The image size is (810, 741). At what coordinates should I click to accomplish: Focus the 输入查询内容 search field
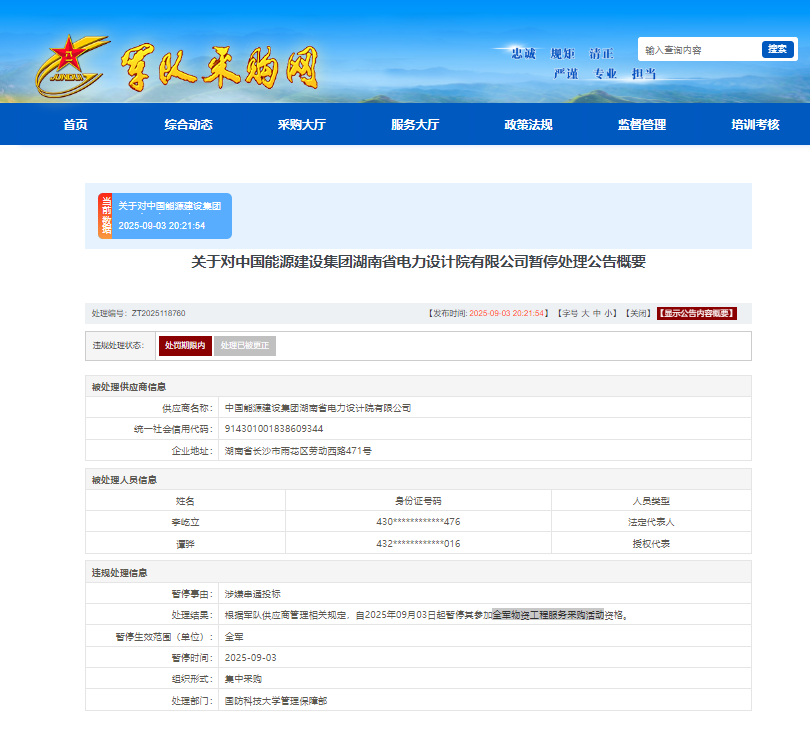(700, 50)
